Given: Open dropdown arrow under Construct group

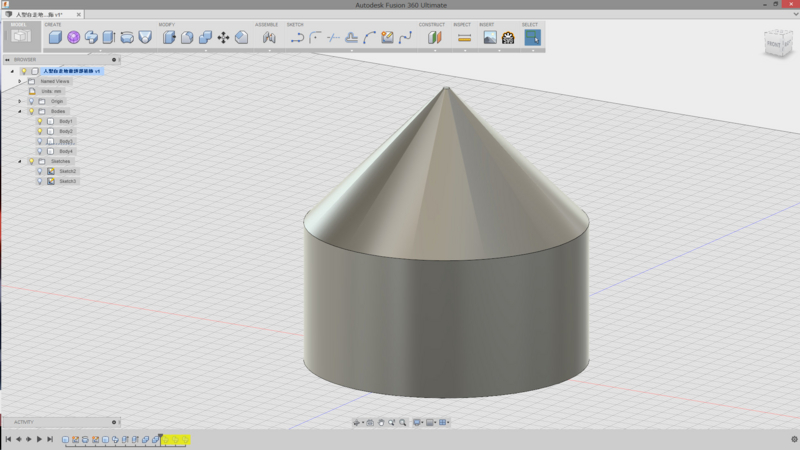Looking at the screenshot, I should pyautogui.click(x=435, y=51).
